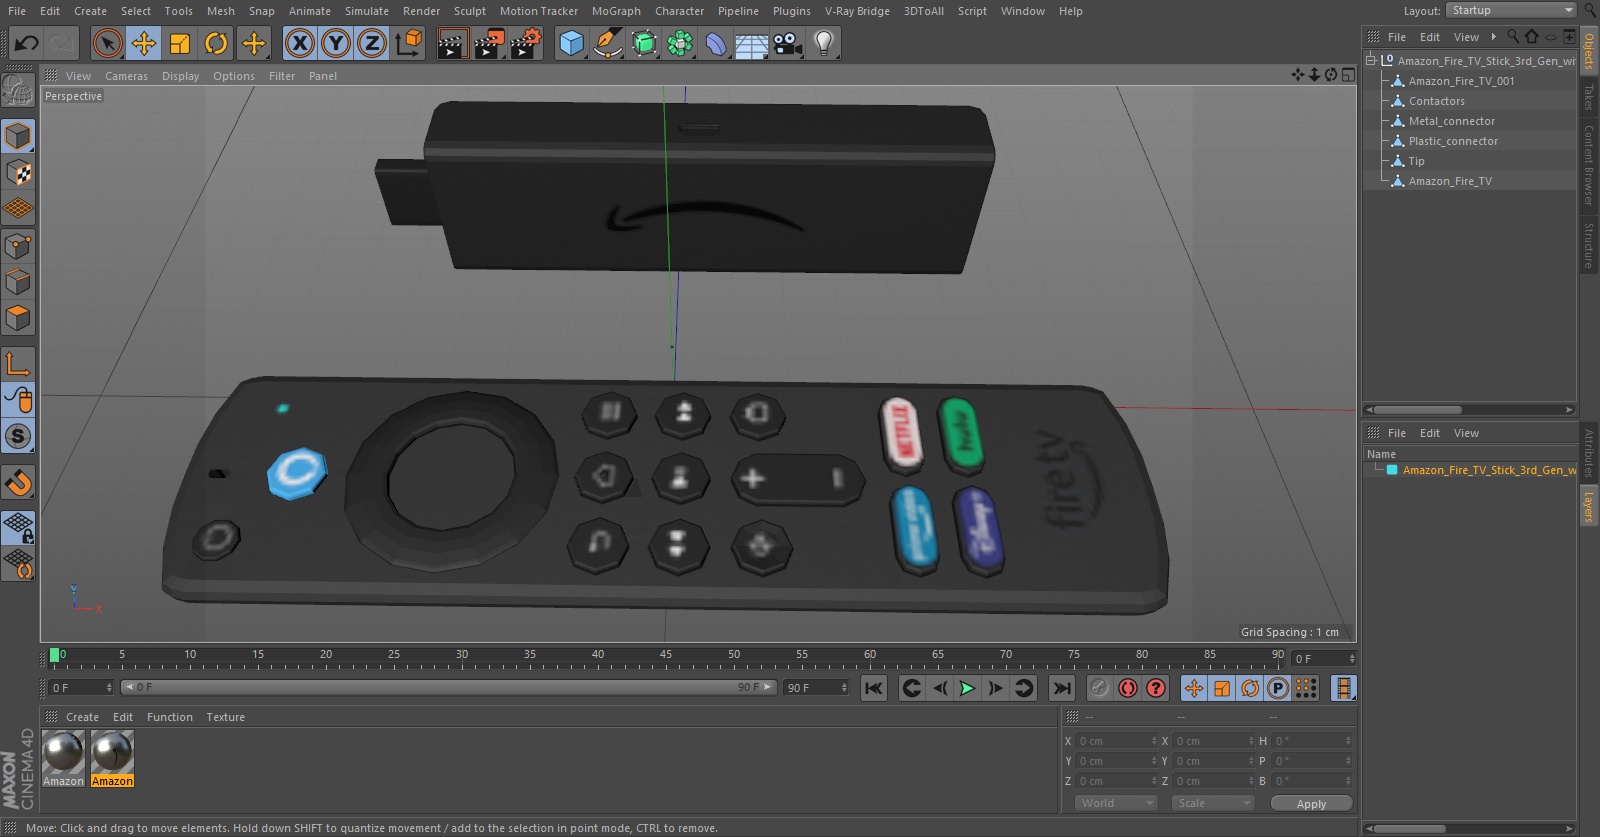Select the Tip object
This screenshot has width=1600, height=837.
click(x=1416, y=161)
